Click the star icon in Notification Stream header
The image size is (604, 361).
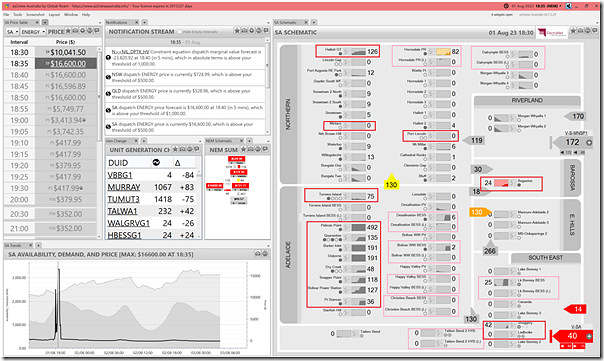click(237, 31)
